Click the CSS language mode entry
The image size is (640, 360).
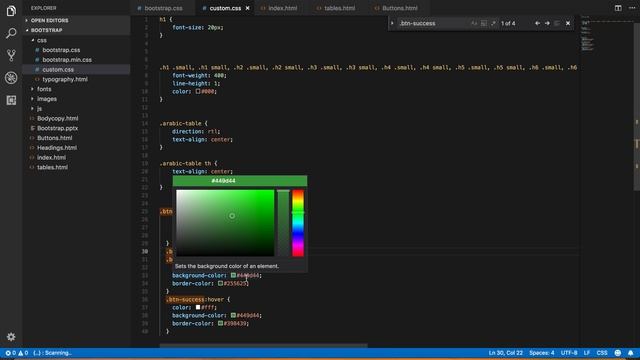pyautogui.click(x=602, y=353)
